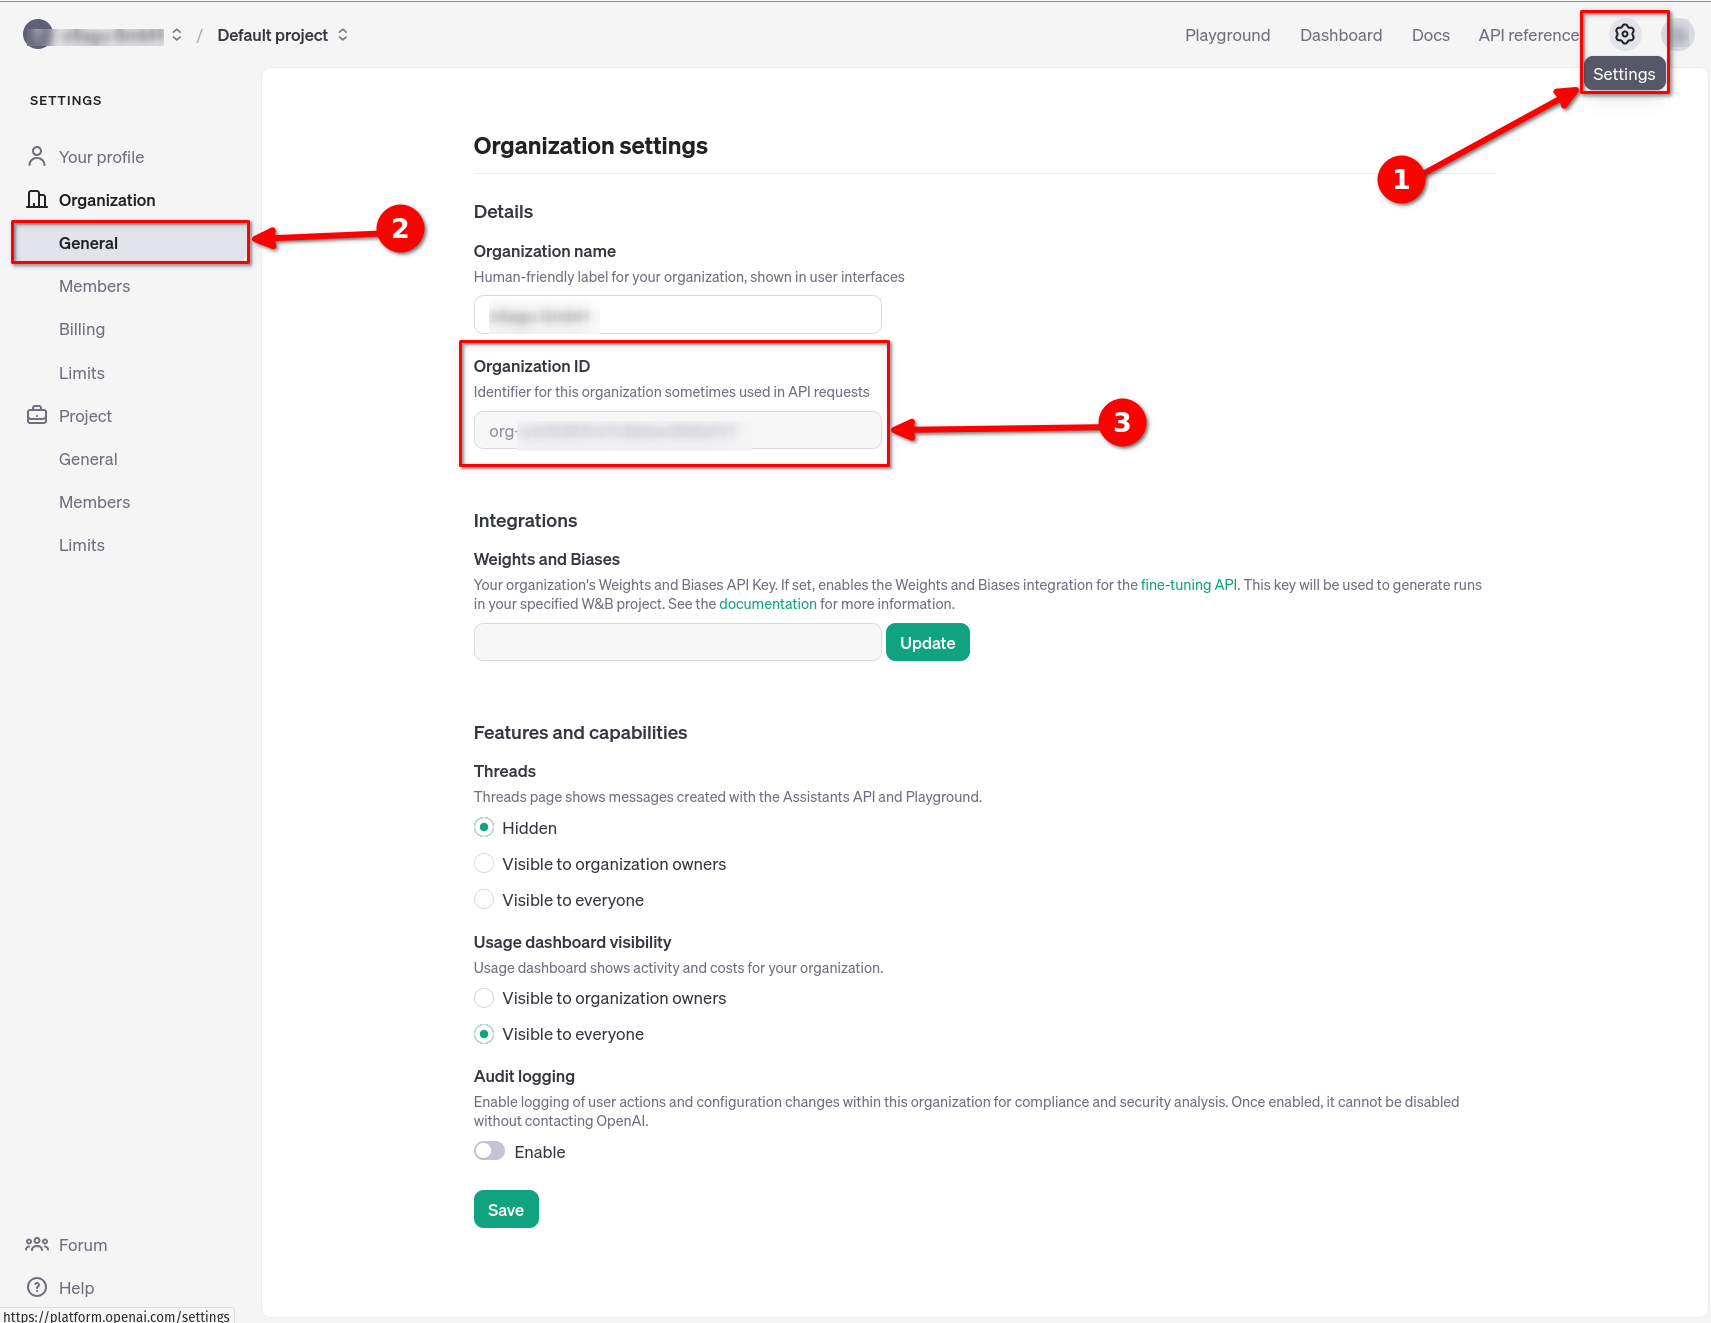Click the Settings gear icon
This screenshot has height=1323, width=1711.
point(1625,35)
